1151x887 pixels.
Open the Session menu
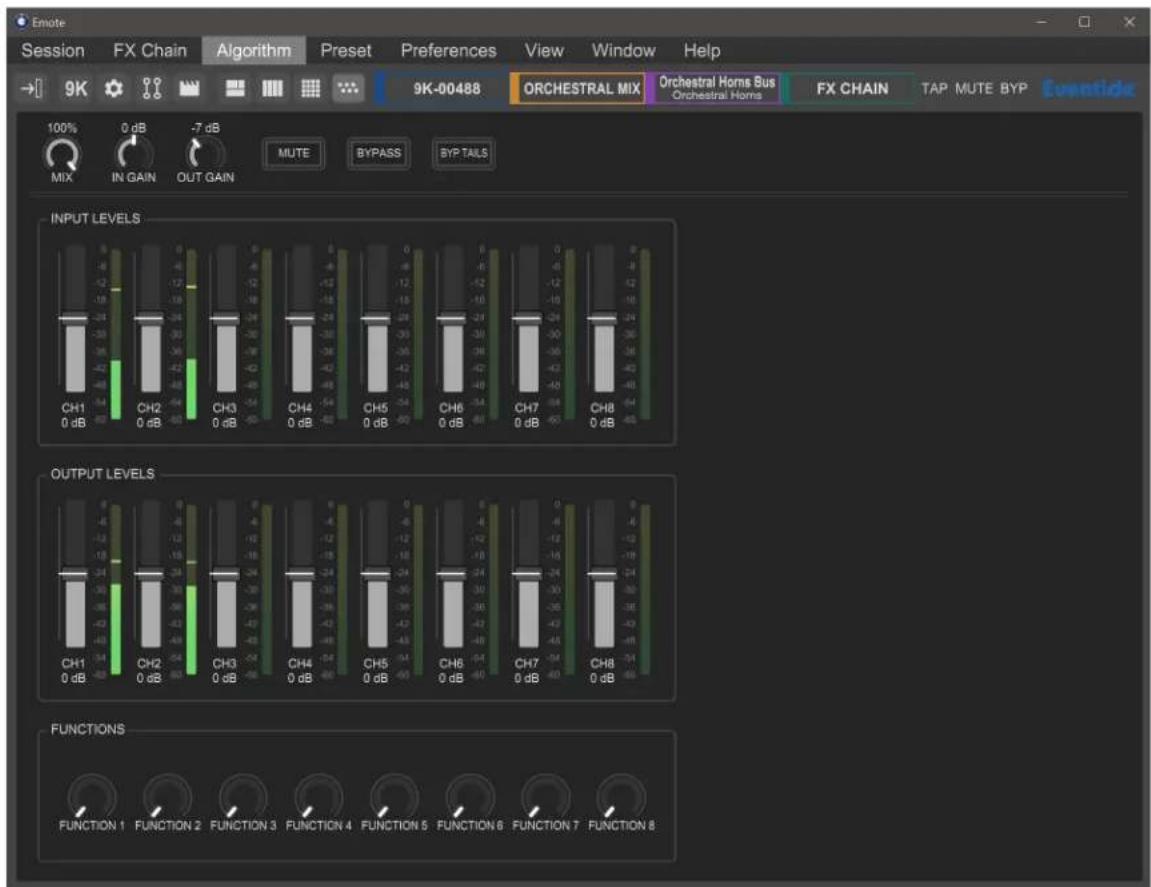53,51
